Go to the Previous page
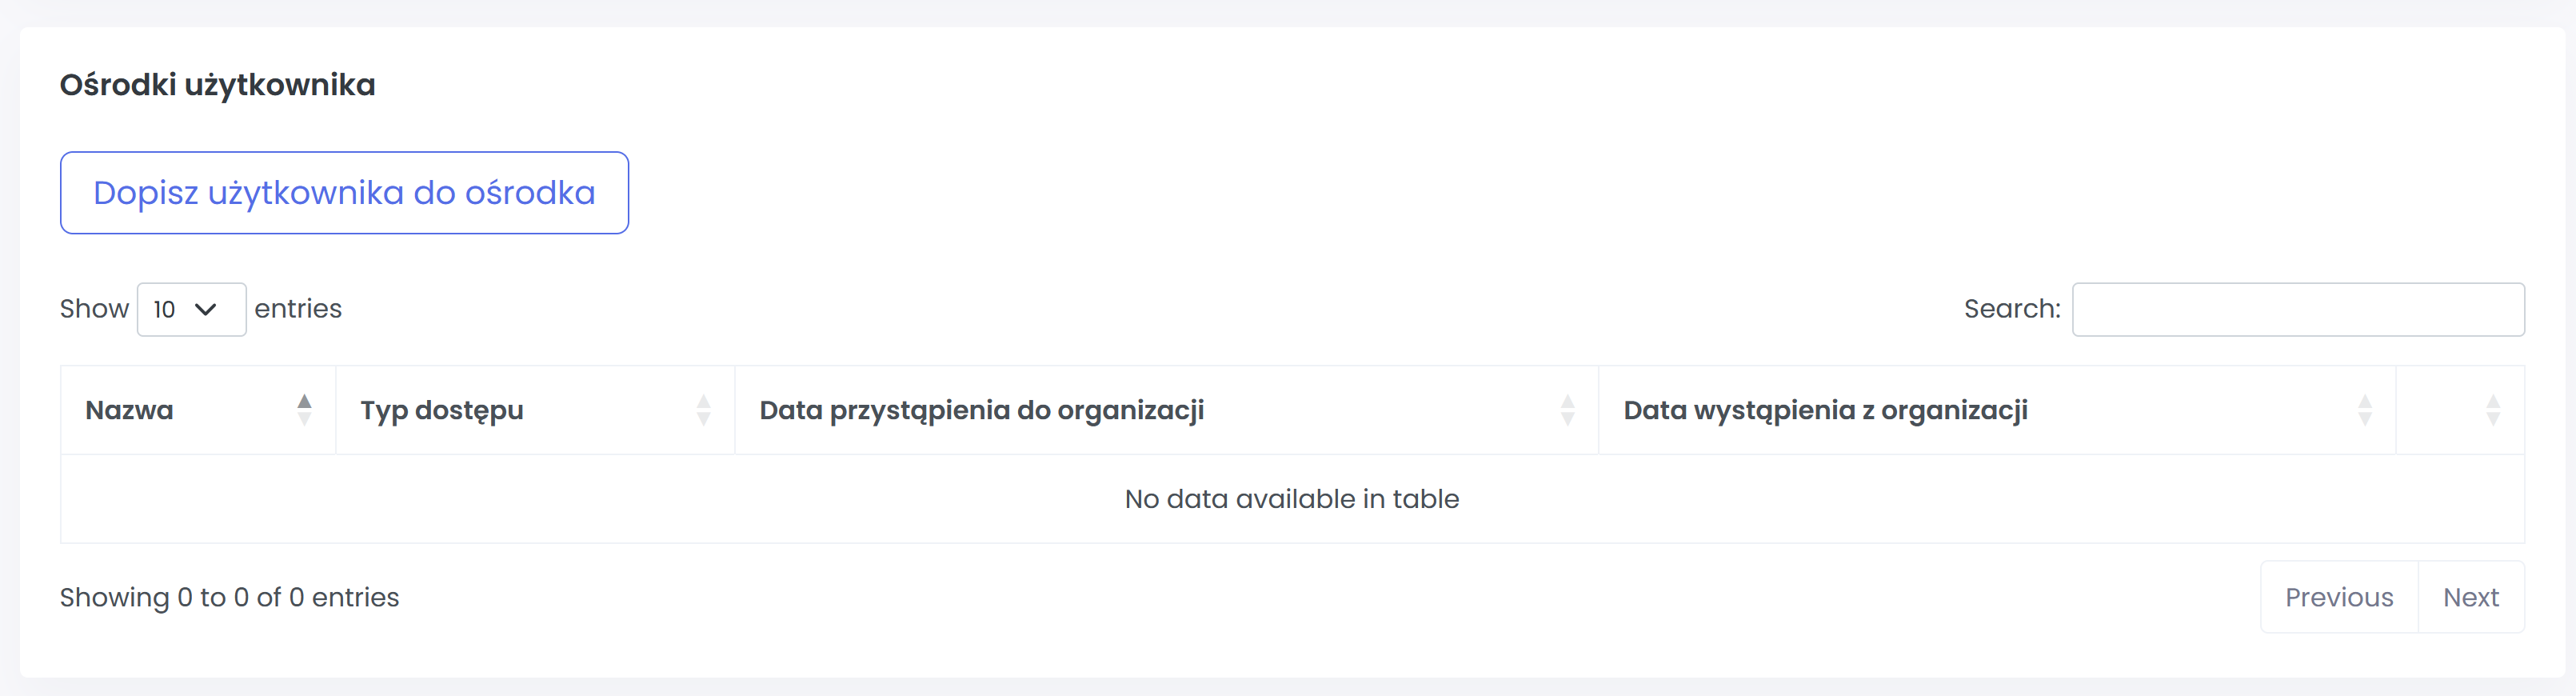The image size is (2576, 696). click(2338, 597)
